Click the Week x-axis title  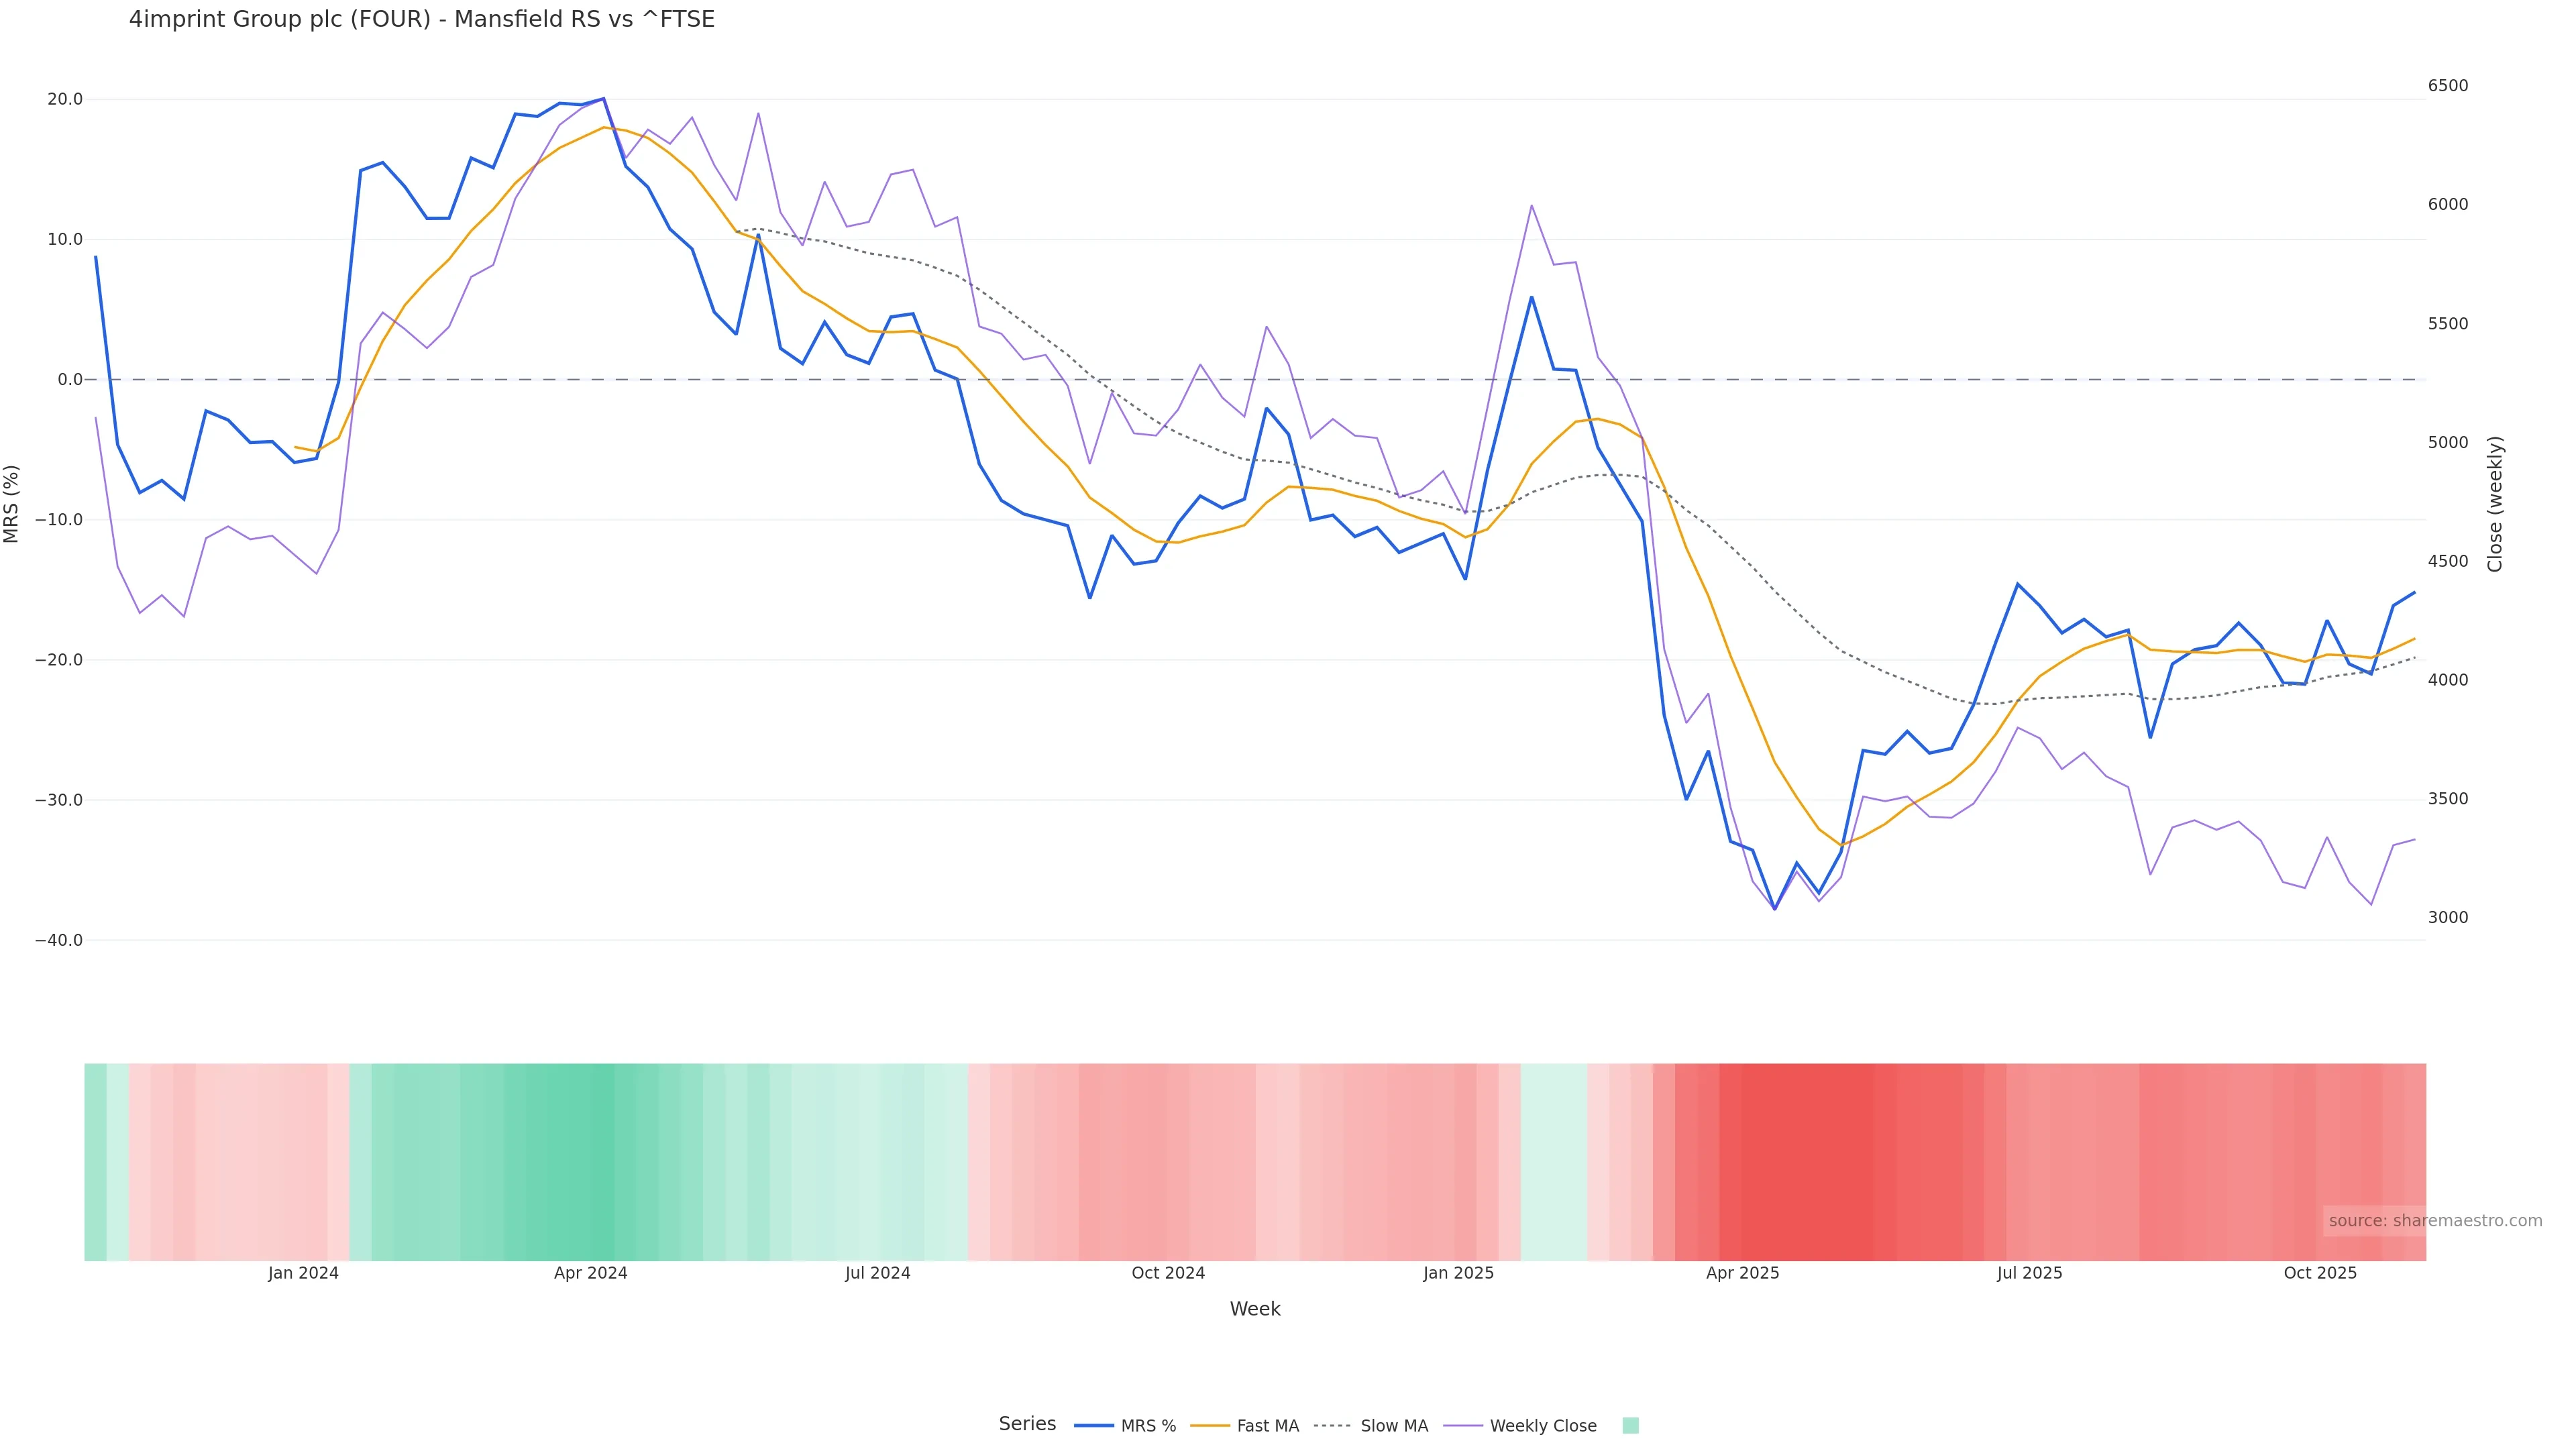1254,1309
